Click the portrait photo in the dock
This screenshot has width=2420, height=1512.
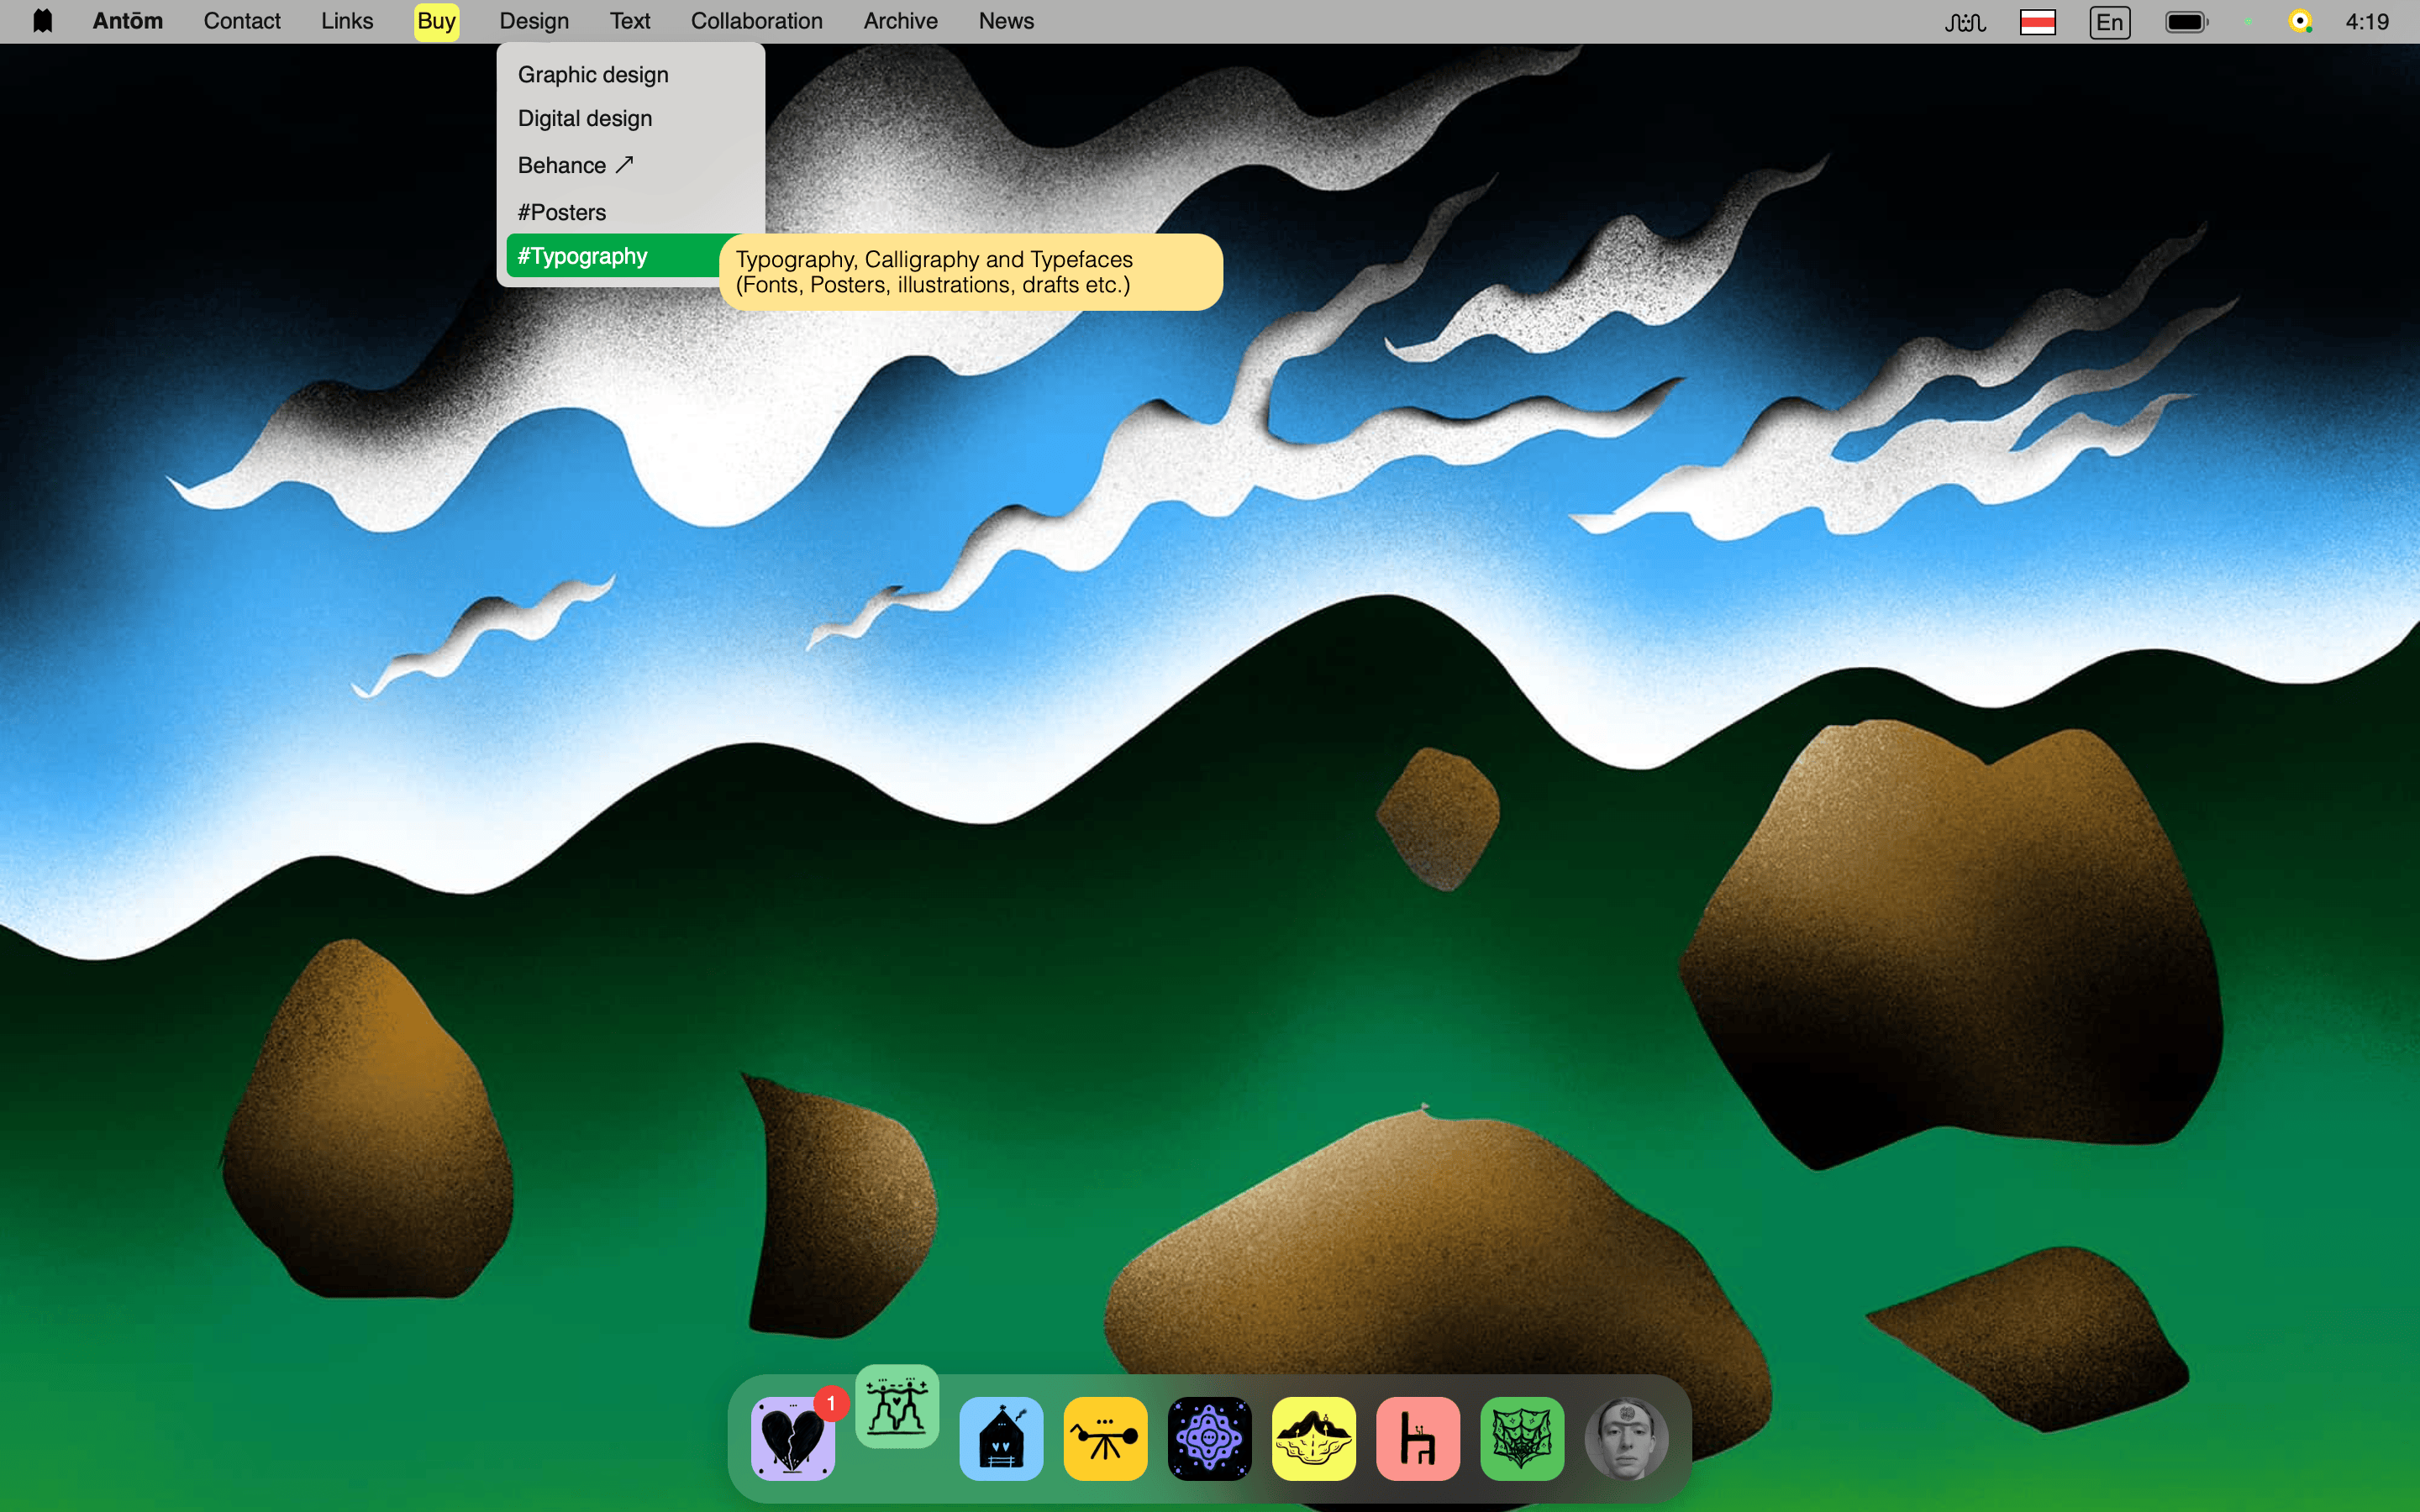pos(1625,1438)
